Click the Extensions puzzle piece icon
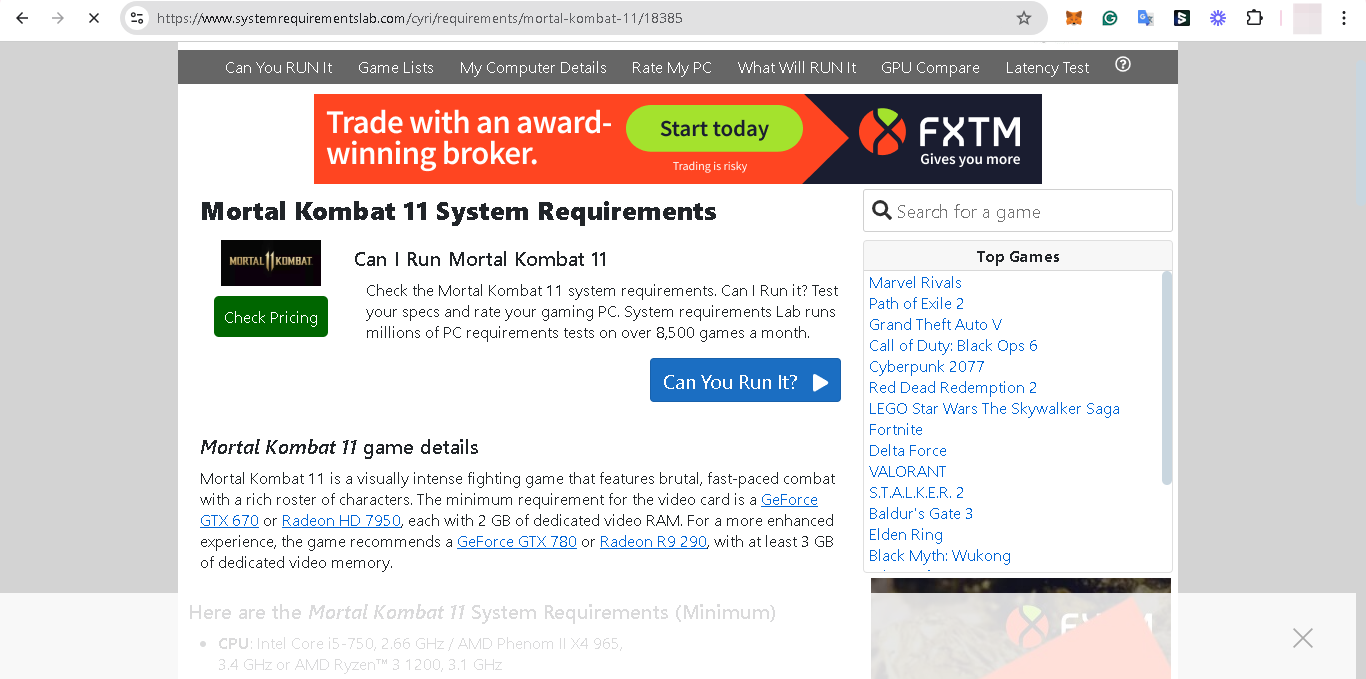Viewport: 1366px width, 679px height. pos(1254,18)
